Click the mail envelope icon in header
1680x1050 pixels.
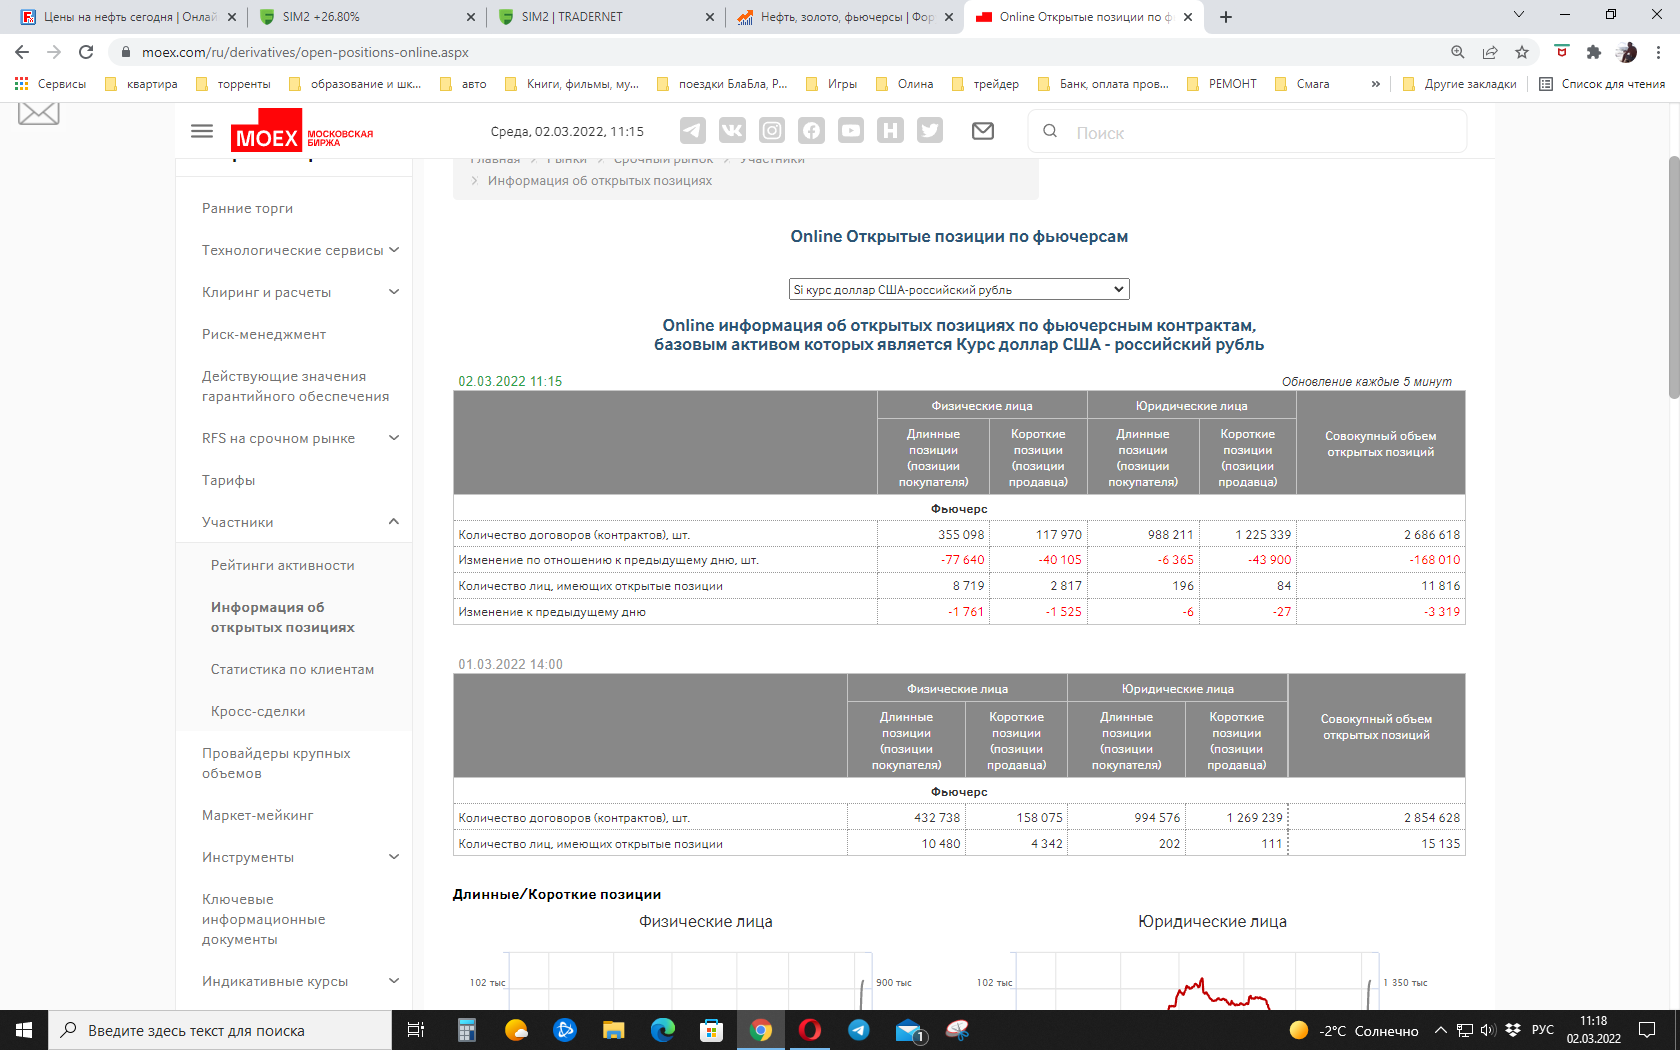tap(983, 131)
